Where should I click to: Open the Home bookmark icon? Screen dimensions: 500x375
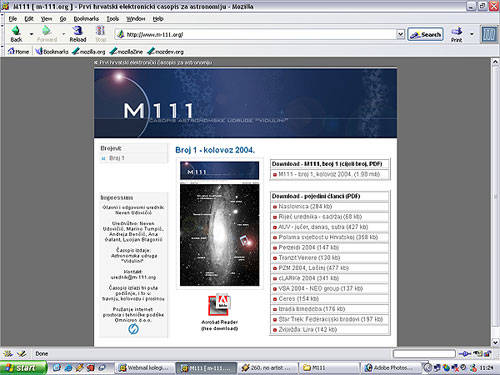(11, 51)
